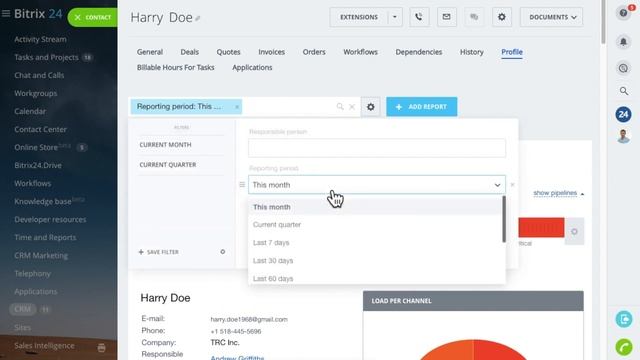Click the Add Report button
Viewport: 640px width, 360px height.
click(x=422, y=107)
